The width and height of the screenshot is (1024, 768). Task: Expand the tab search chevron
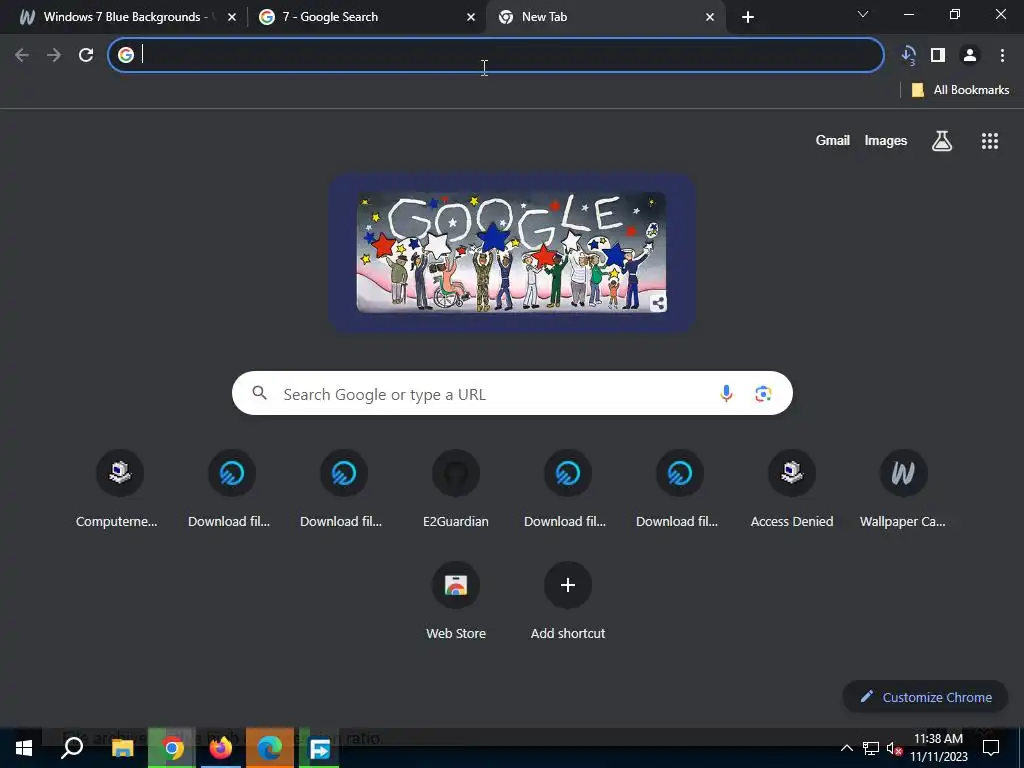(x=863, y=14)
